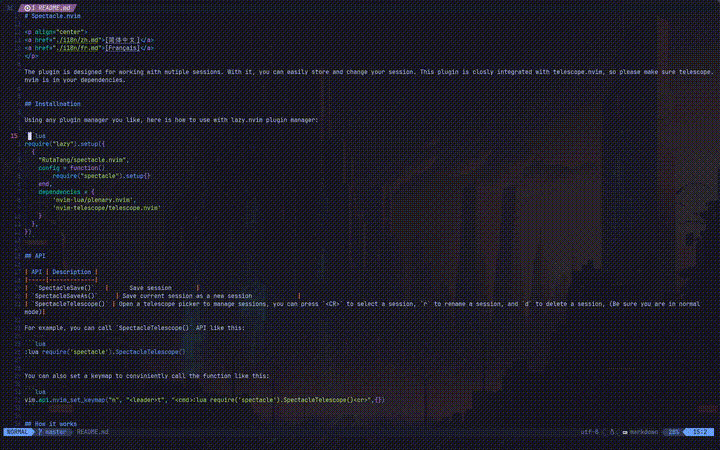Click the '## API' heading
Screen dimensions: 720x450
pyautogui.click(x=35, y=256)
